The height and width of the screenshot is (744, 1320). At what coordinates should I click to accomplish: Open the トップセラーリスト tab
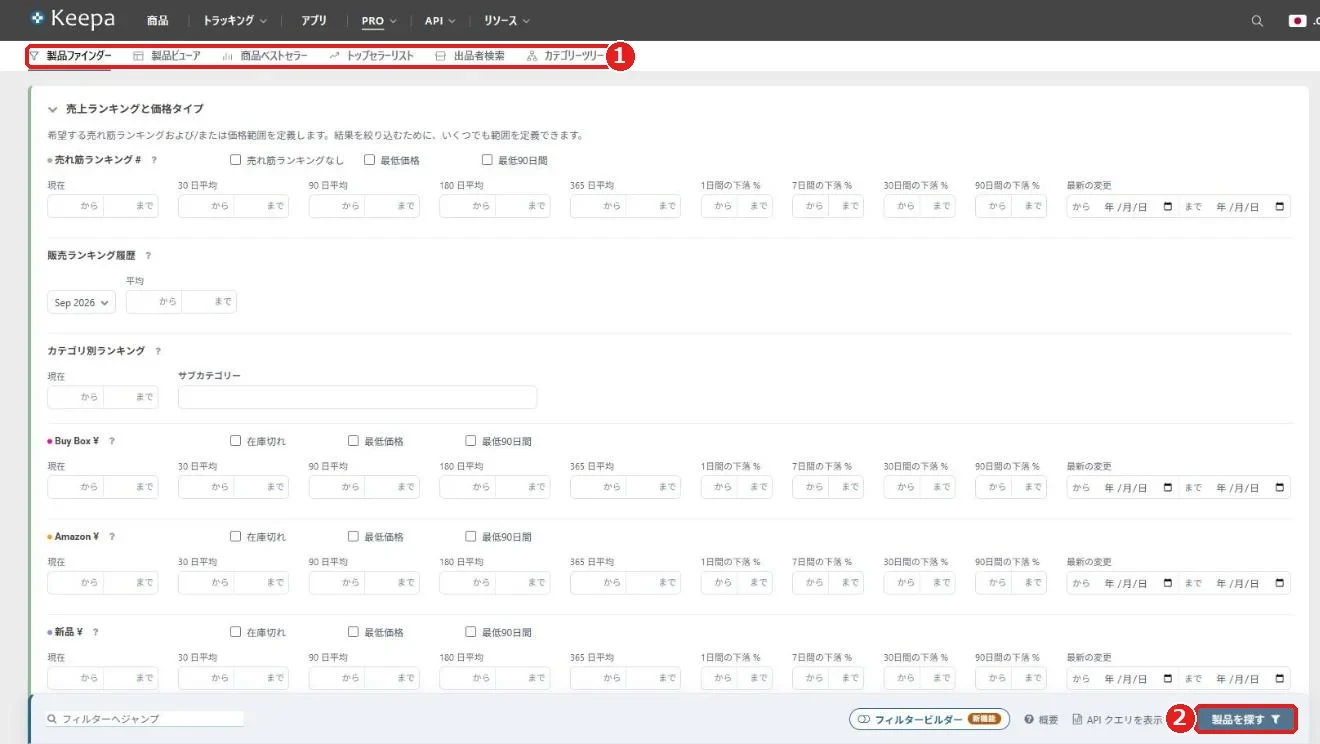pyautogui.click(x=371, y=56)
